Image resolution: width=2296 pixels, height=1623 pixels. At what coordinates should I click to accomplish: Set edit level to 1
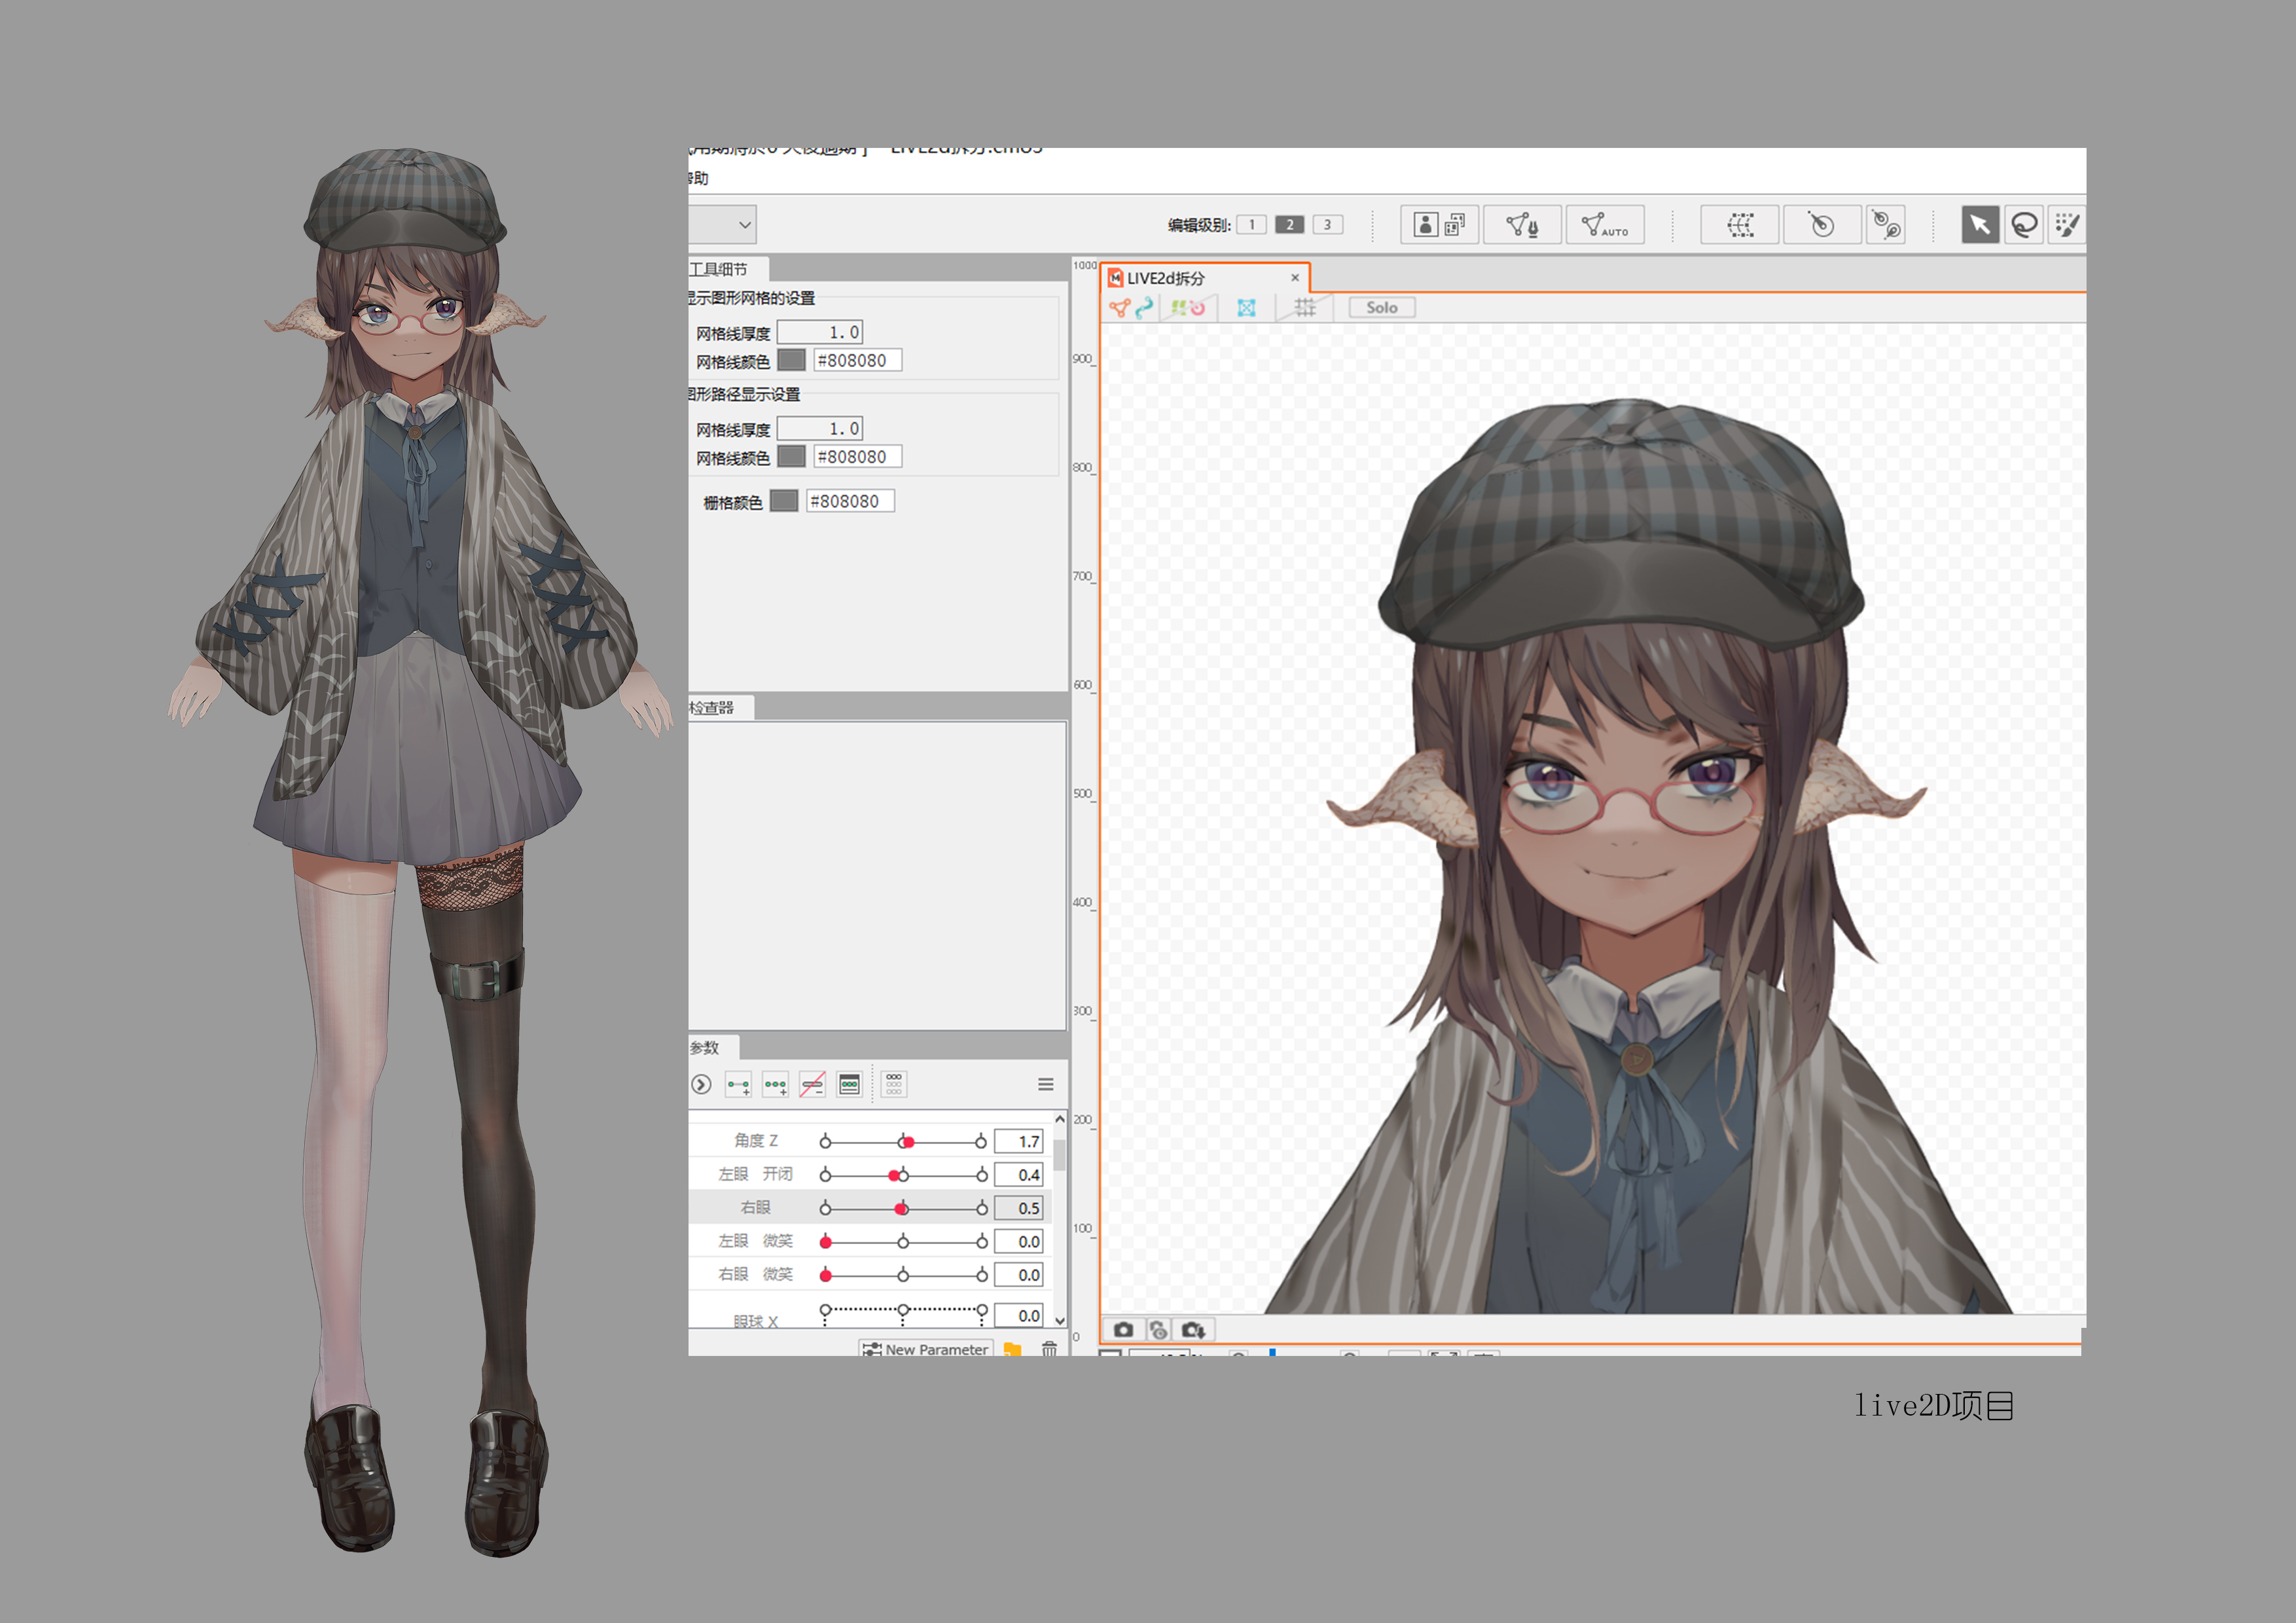click(1251, 225)
